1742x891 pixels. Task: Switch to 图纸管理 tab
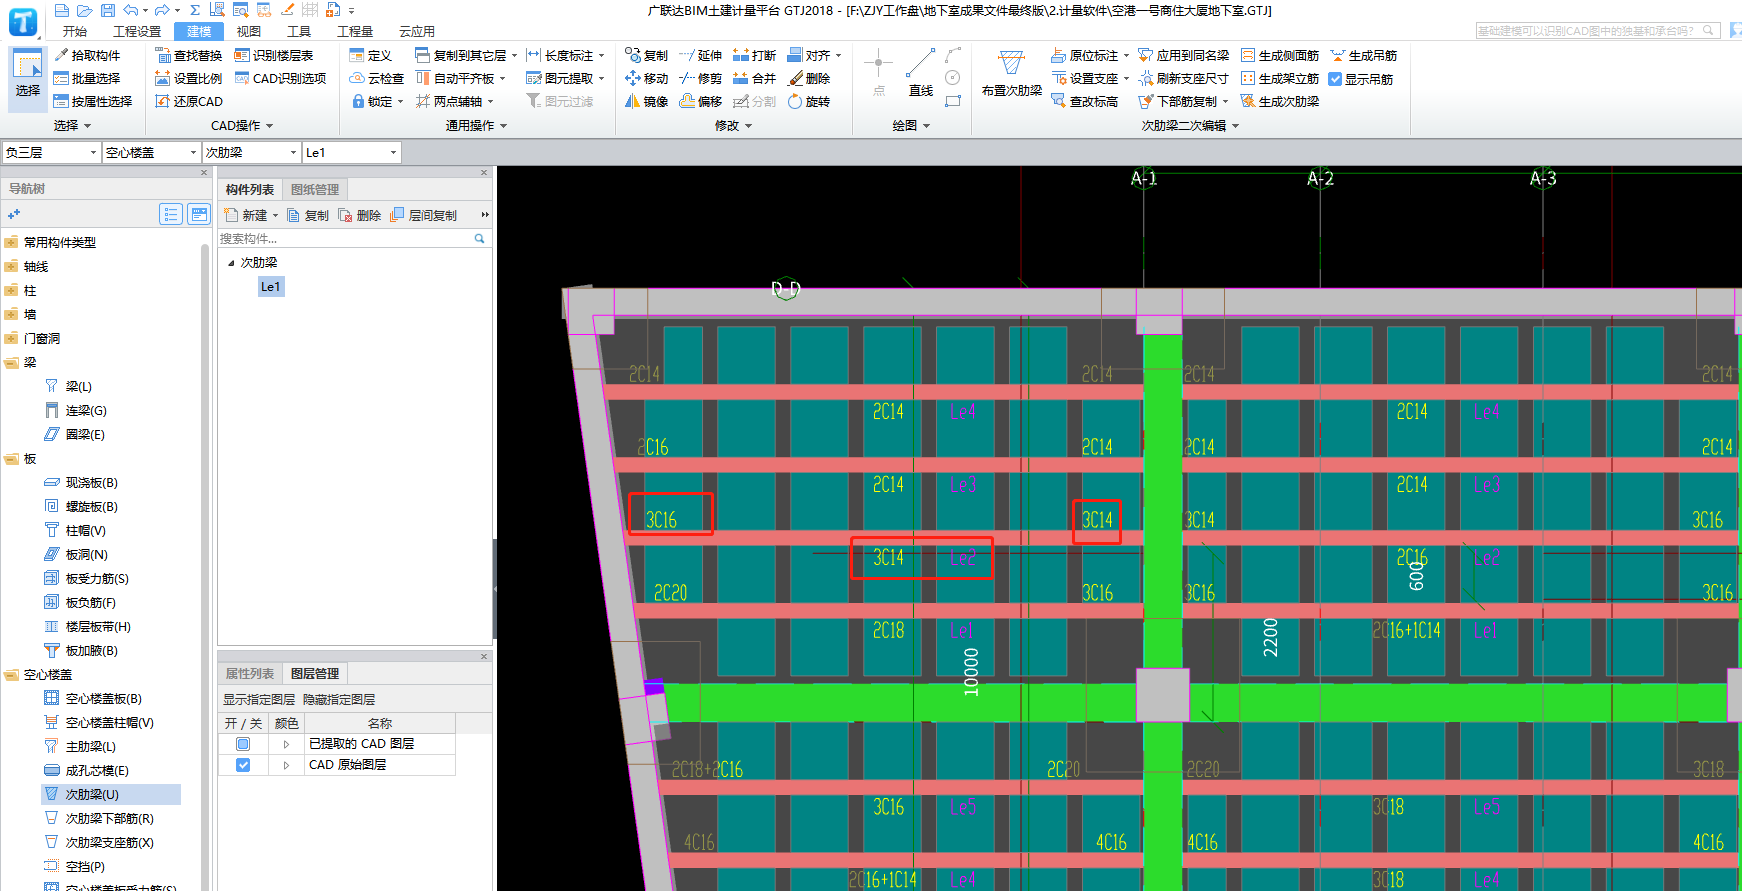[x=315, y=189]
